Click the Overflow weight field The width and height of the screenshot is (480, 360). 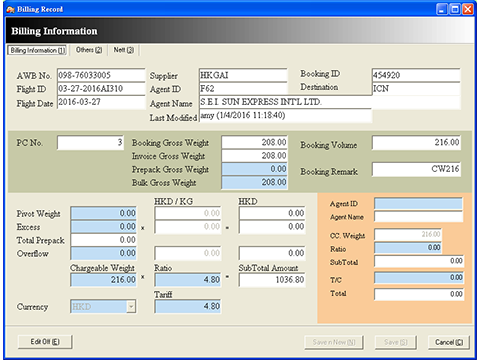pos(103,253)
